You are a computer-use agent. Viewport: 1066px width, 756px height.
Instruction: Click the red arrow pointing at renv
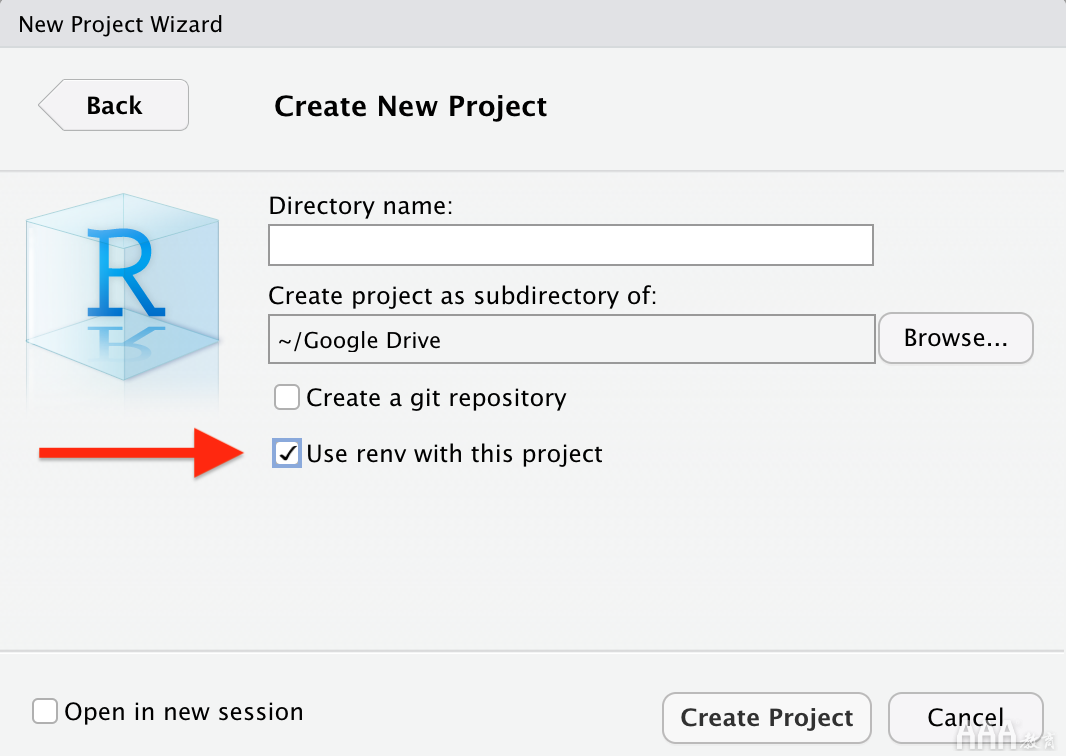pyautogui.click(x=138, y=453)
